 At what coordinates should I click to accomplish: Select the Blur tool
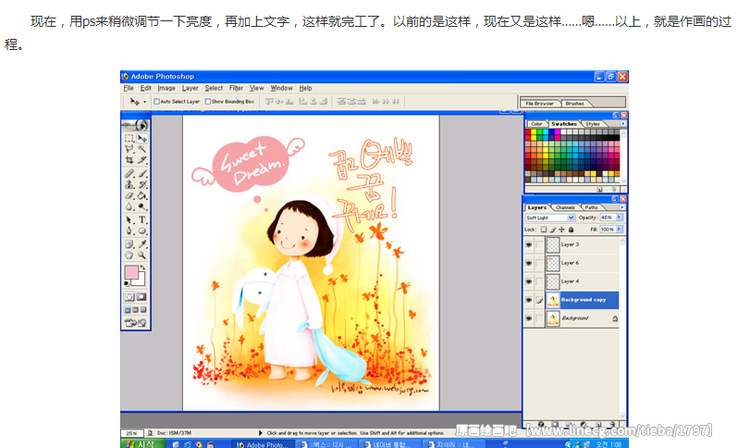pos(130,207)
